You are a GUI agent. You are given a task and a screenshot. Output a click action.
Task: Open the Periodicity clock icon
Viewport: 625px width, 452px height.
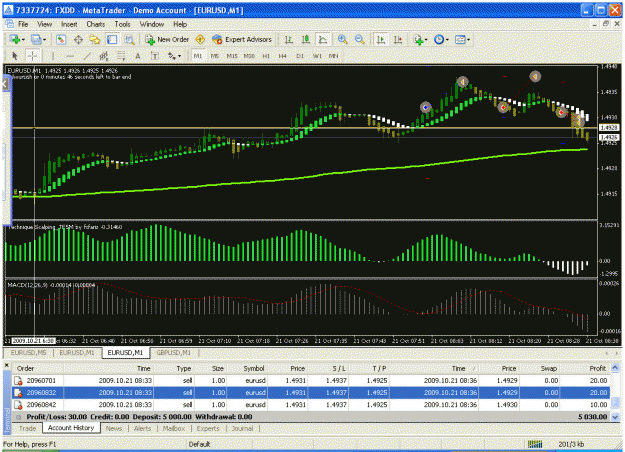click(x=439, y=39)
